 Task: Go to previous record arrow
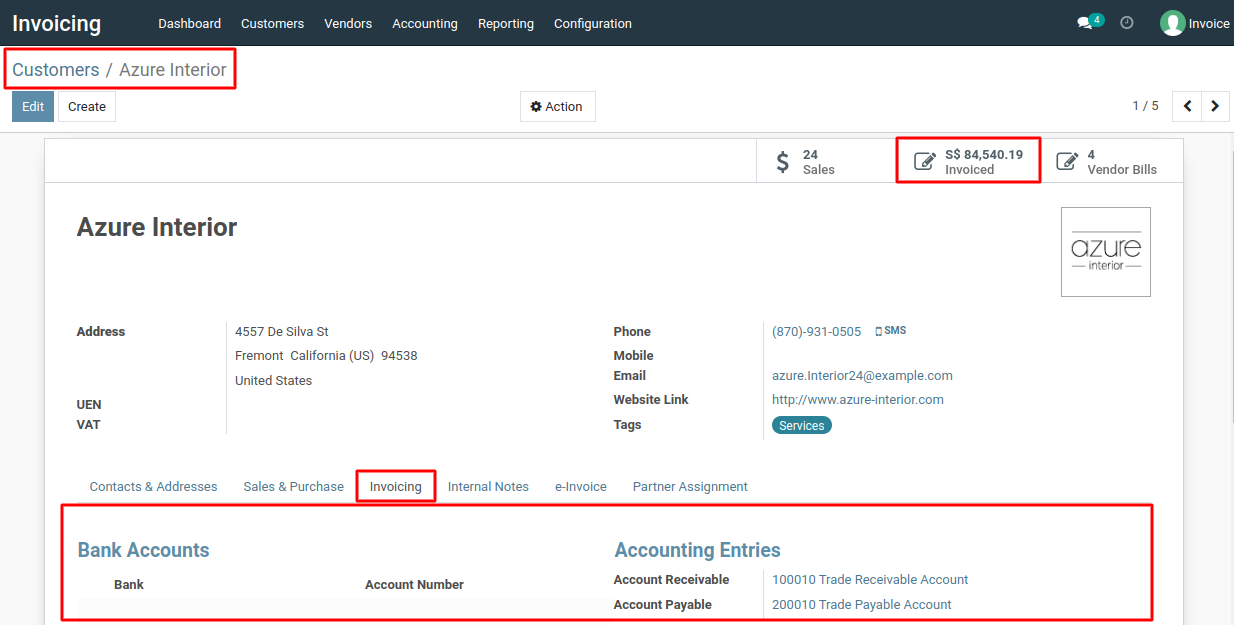click(x=1188, y=106)
